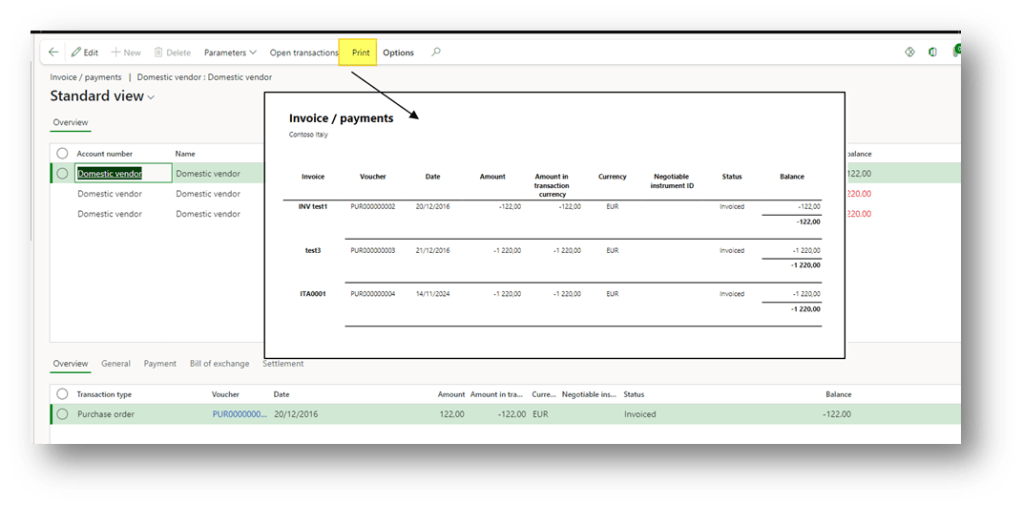Sort transactions by Status column header

[634, 394]
